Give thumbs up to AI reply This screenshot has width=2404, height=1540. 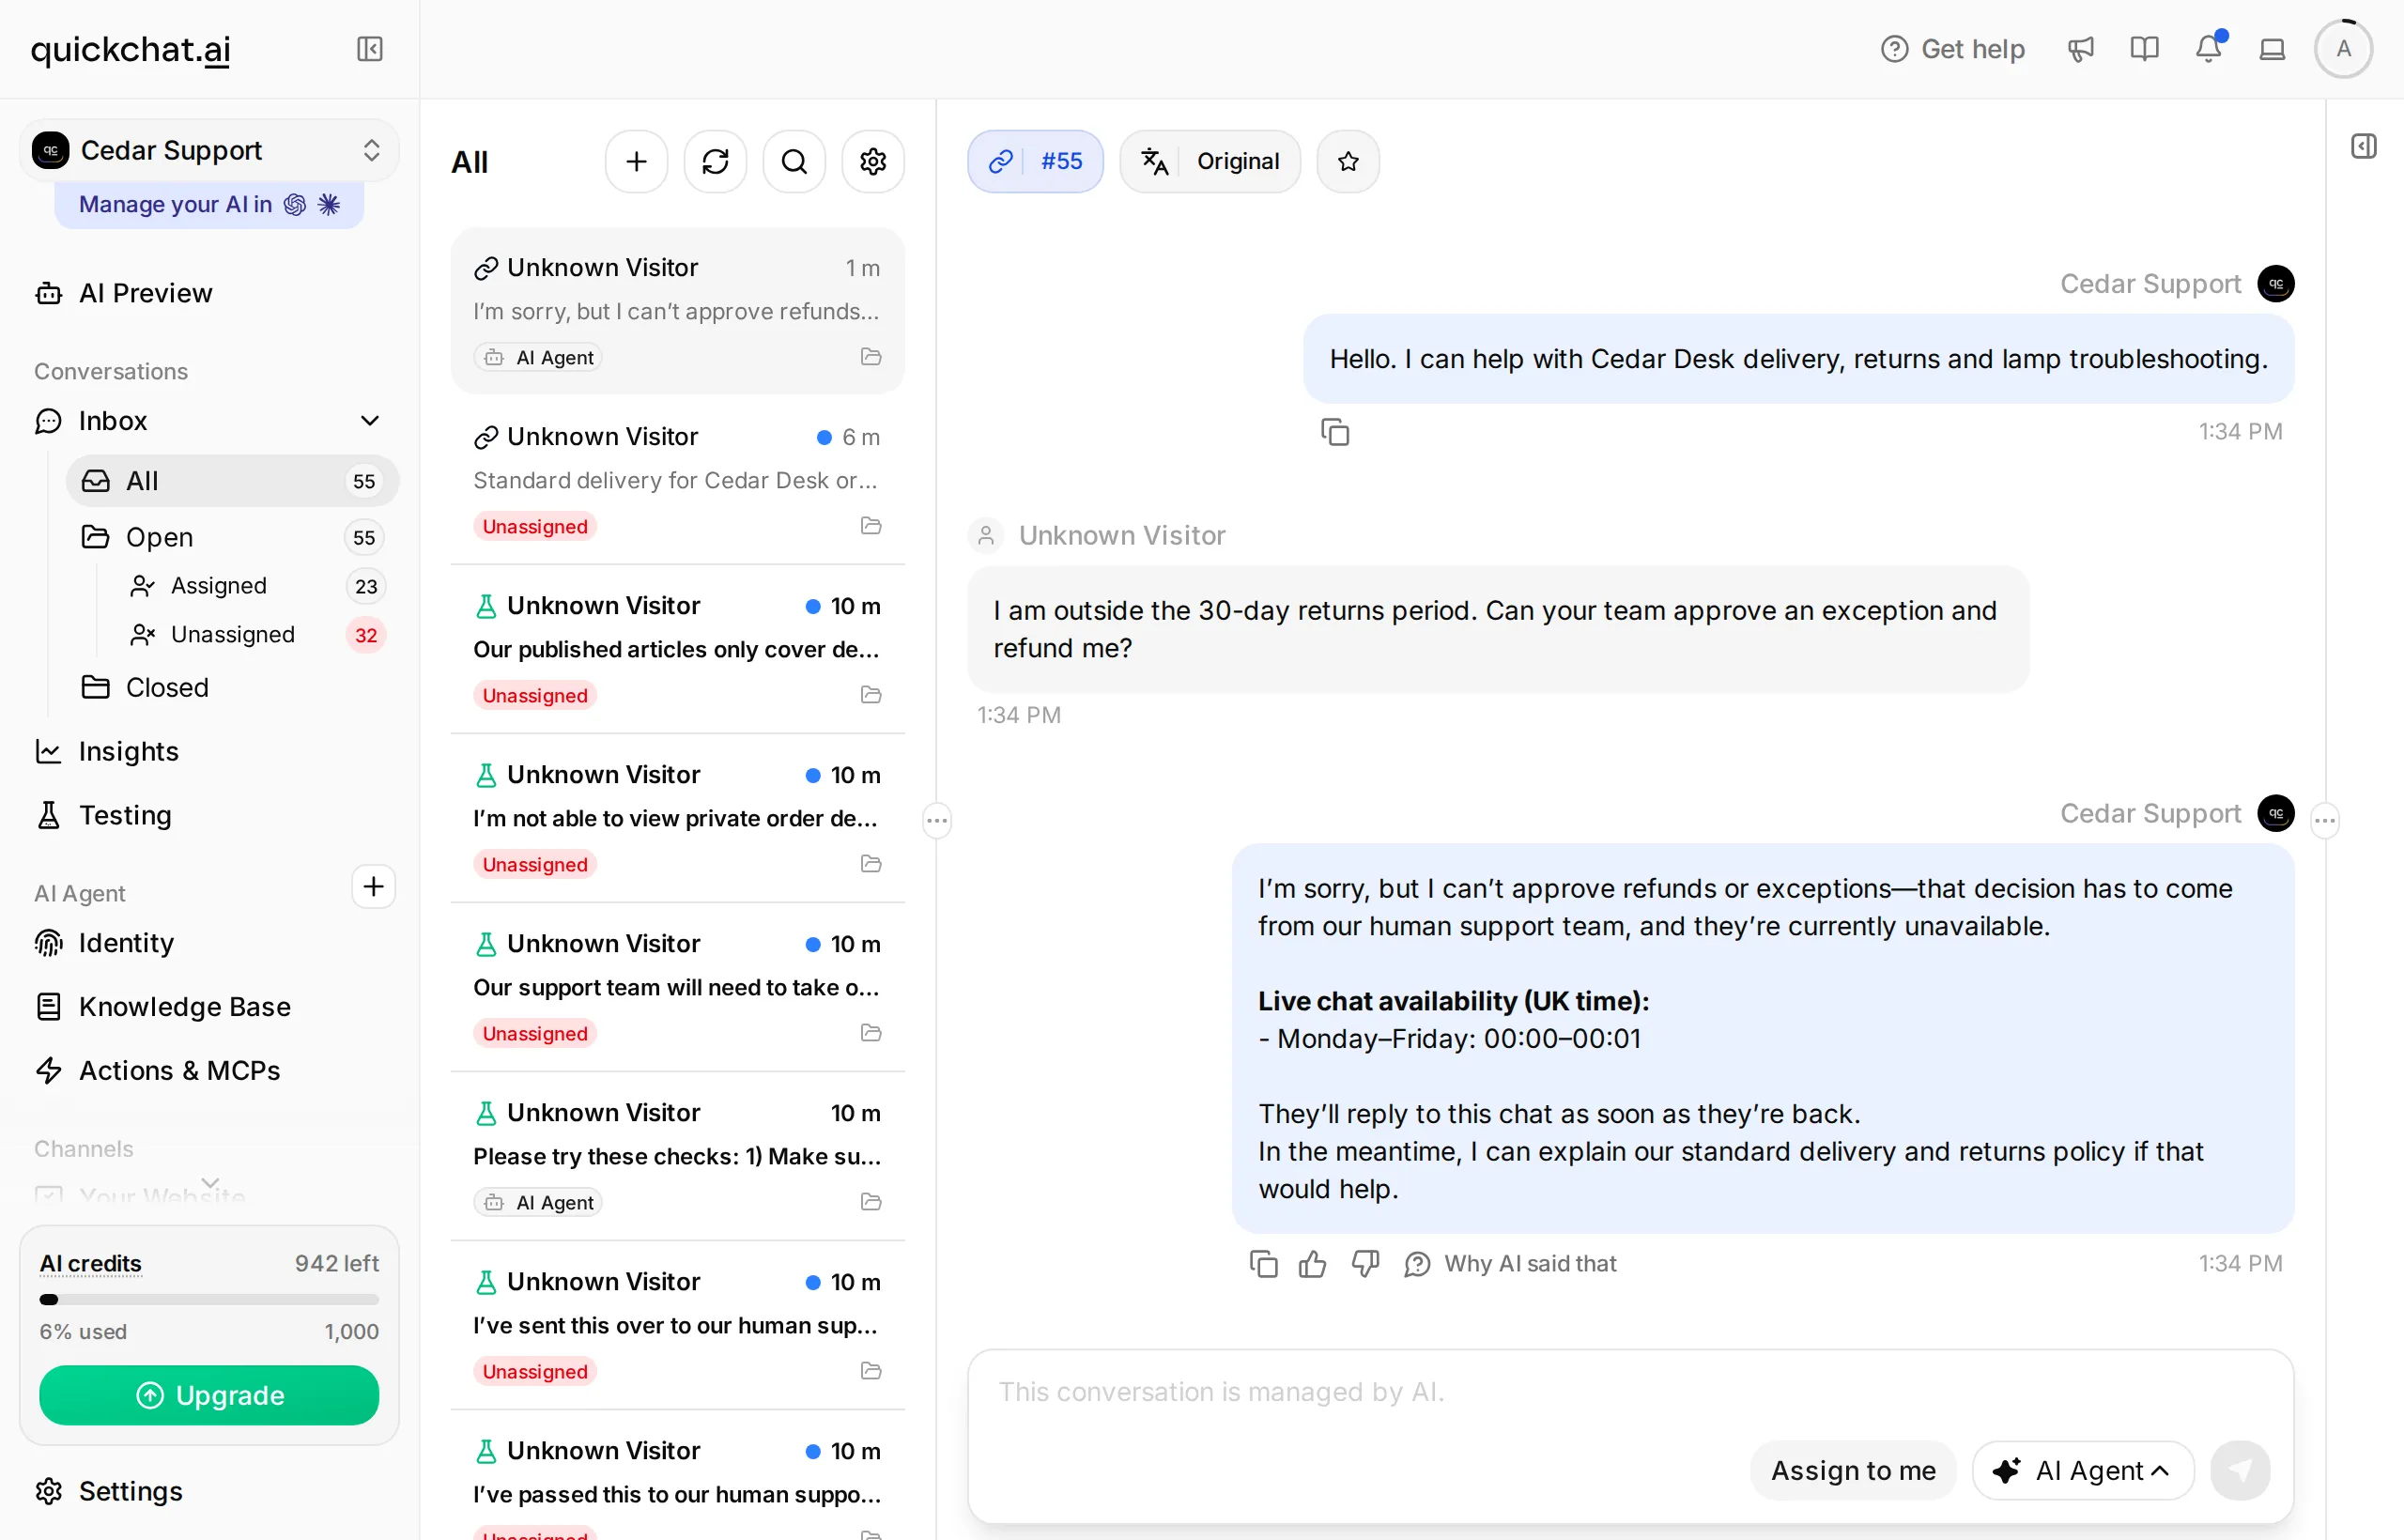tap(1312, 1264)
